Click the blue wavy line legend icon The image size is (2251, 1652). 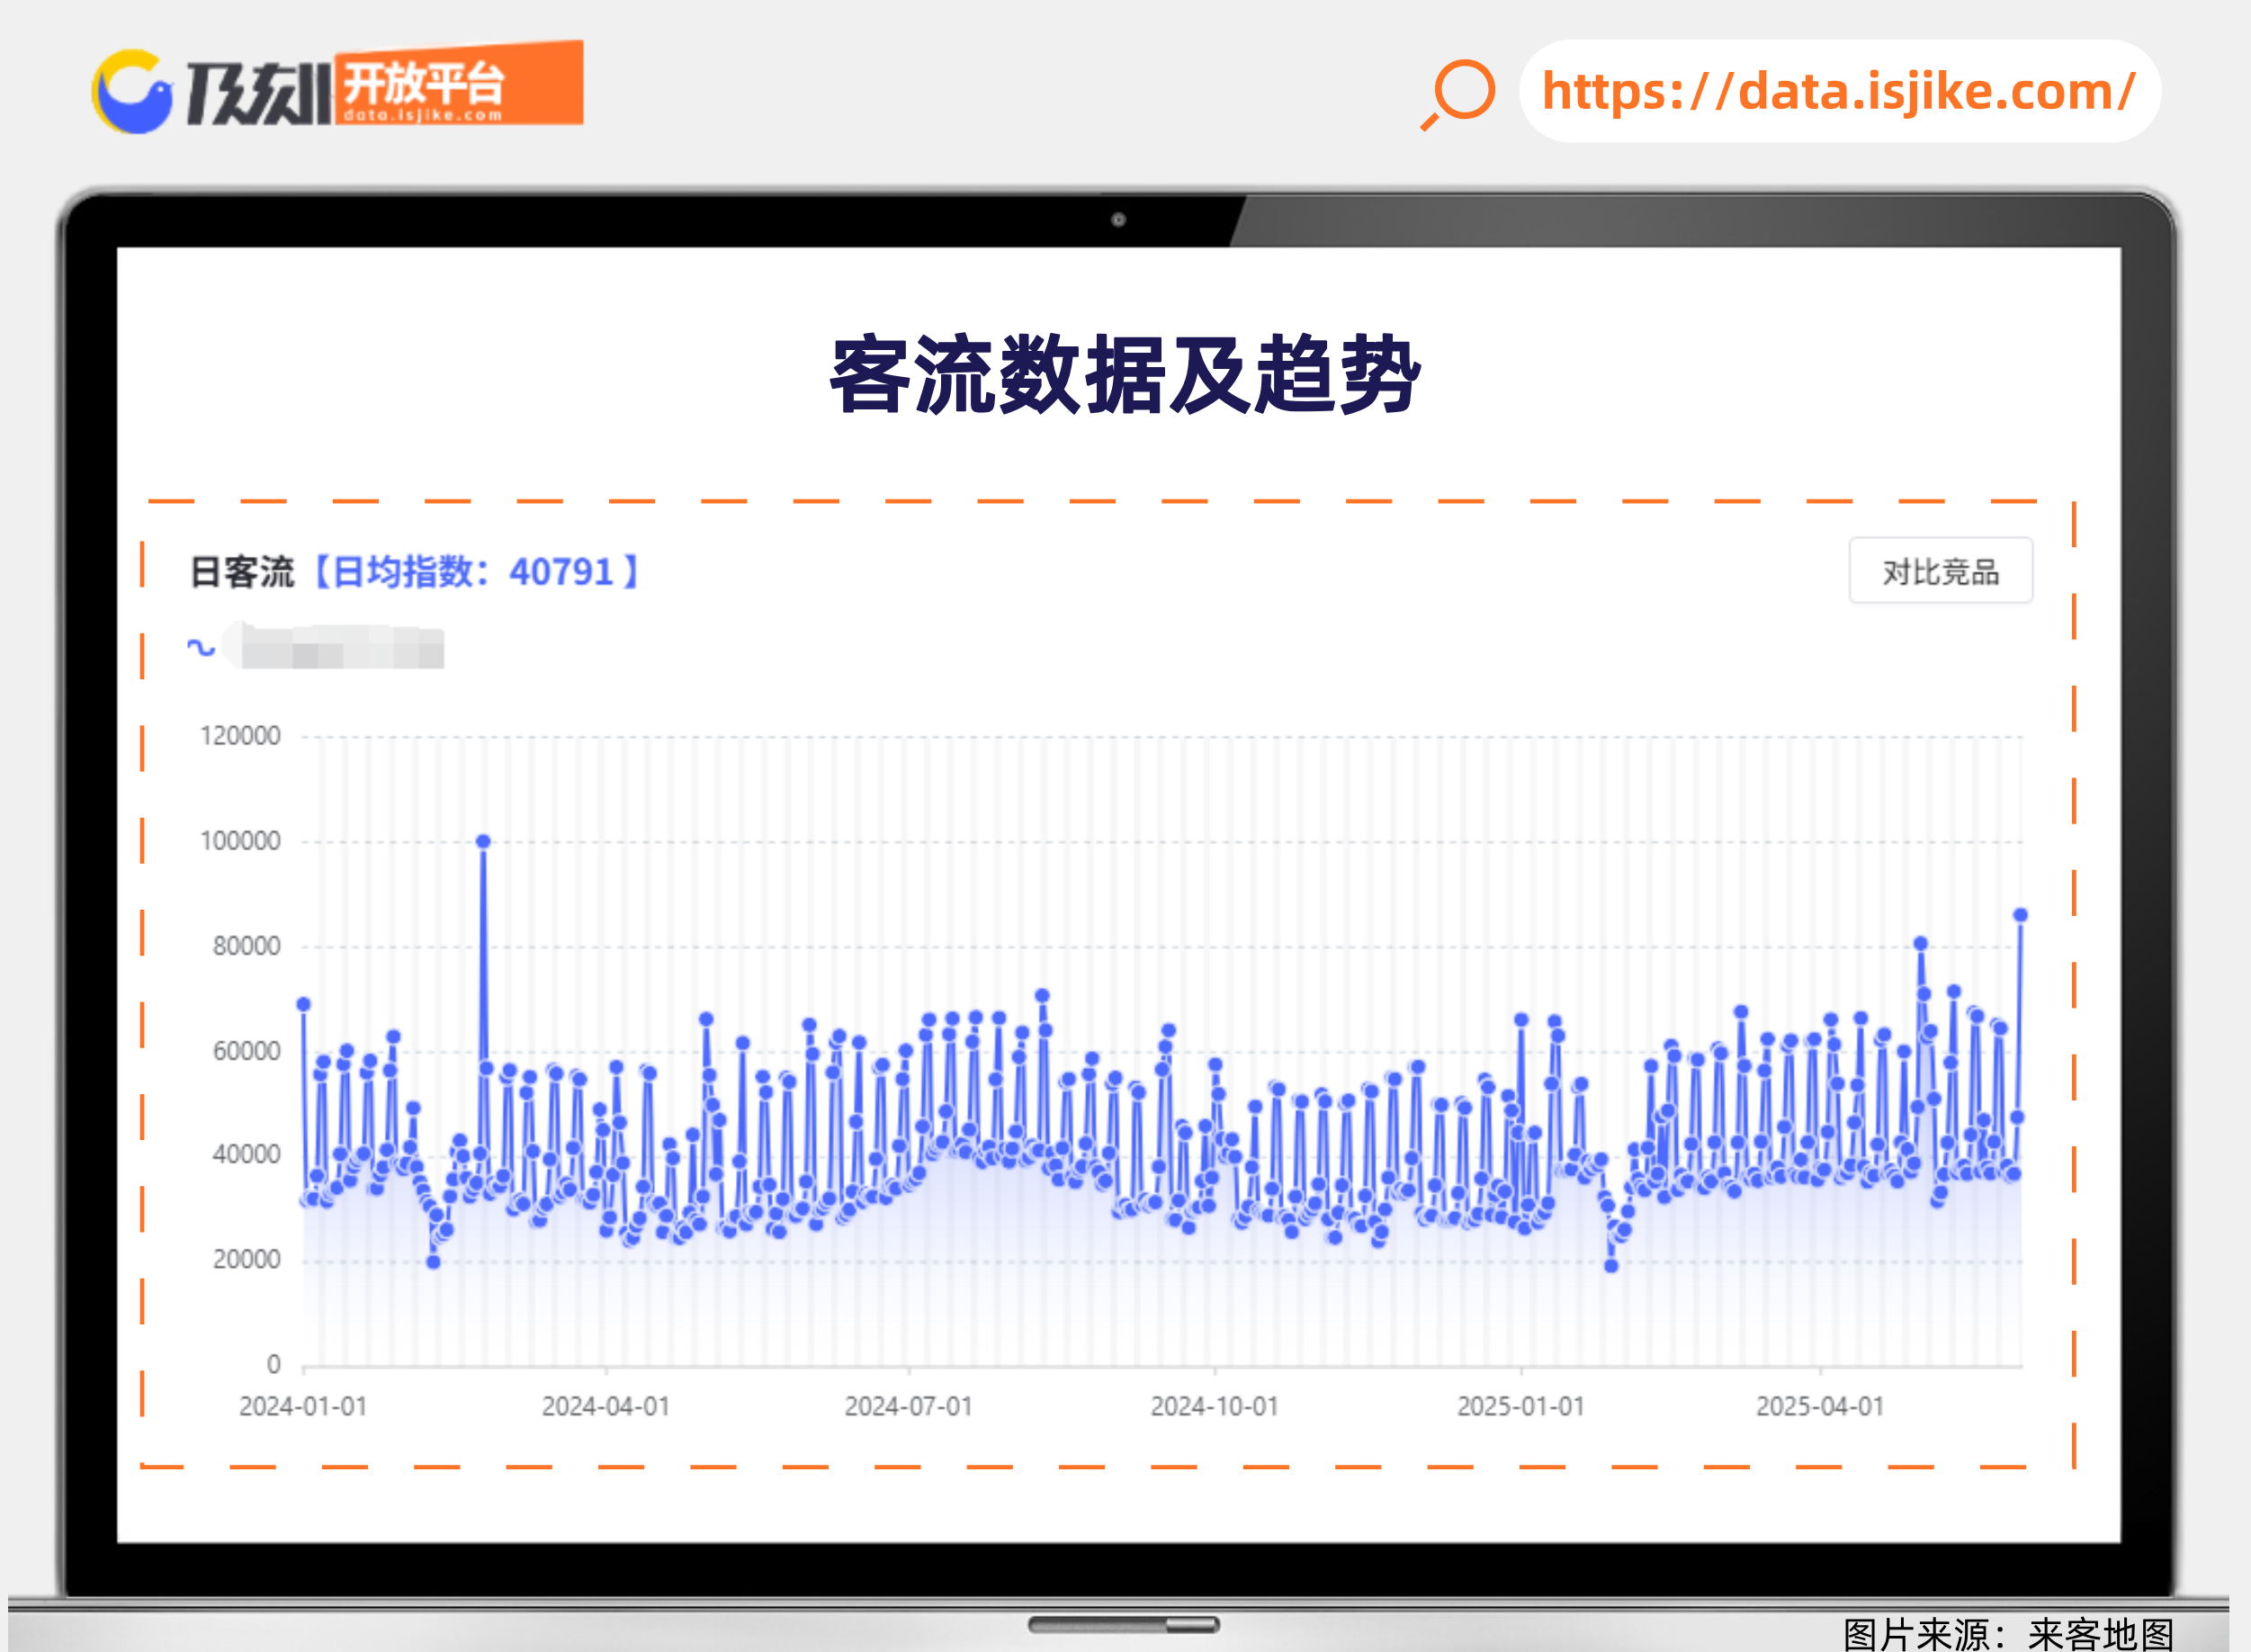tap(201, 647)
